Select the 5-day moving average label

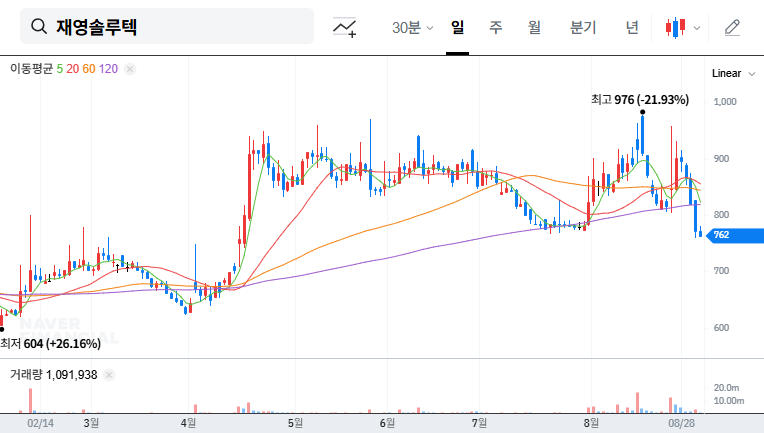click(x=59, y=69)
